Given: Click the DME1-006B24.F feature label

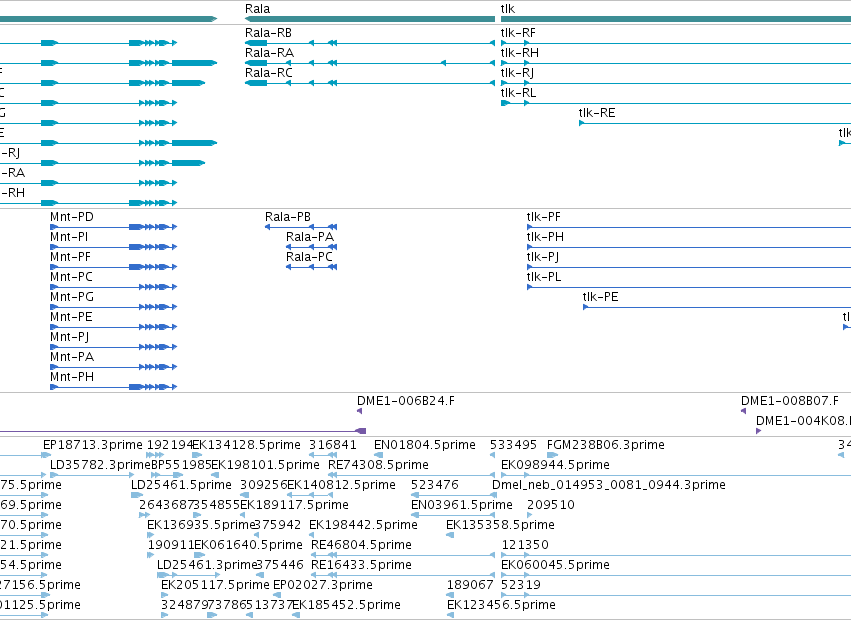Looking at the screenshot, I should pos(406,401).
